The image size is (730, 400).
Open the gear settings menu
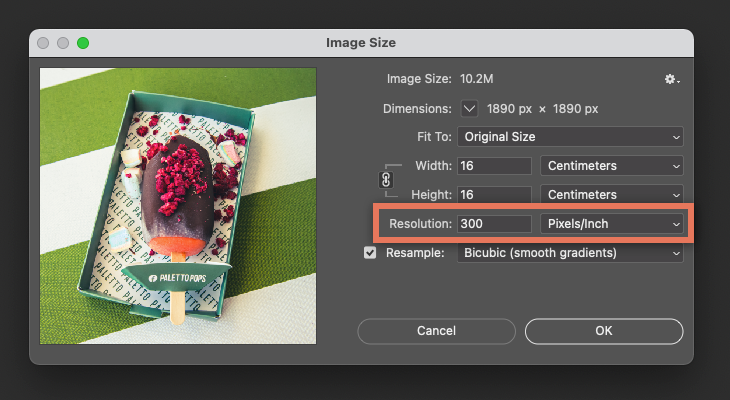click(x=672, y=79)
